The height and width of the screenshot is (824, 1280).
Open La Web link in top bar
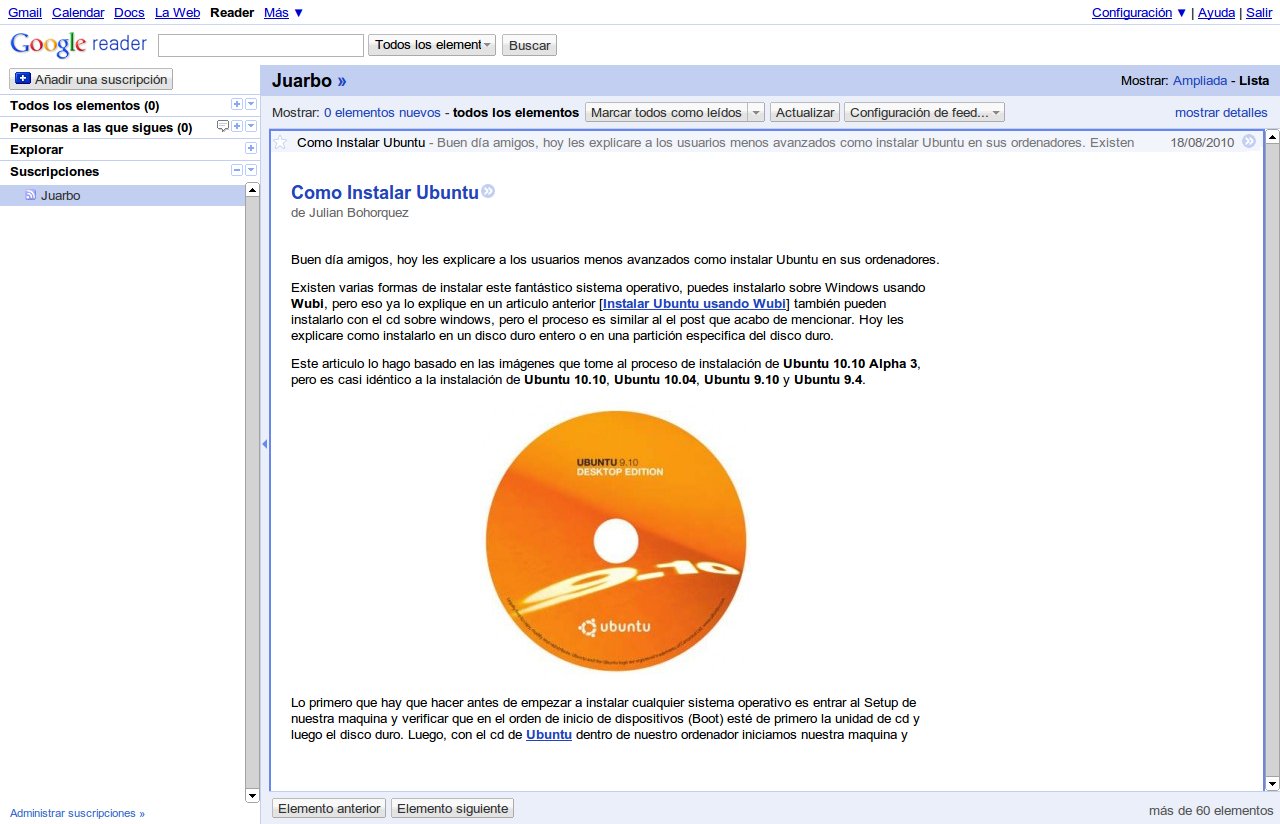177,13
